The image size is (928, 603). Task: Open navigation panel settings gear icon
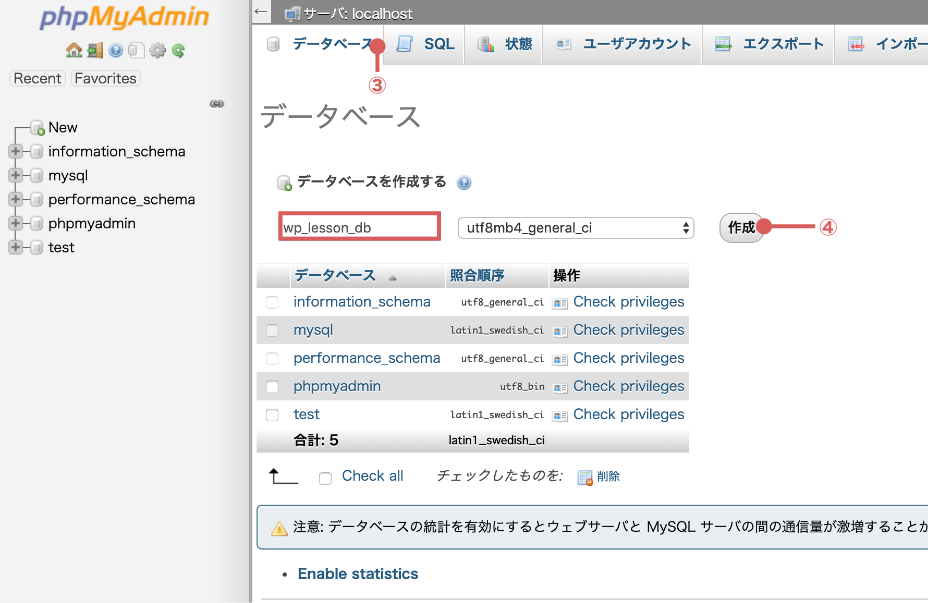click(157, 50)
